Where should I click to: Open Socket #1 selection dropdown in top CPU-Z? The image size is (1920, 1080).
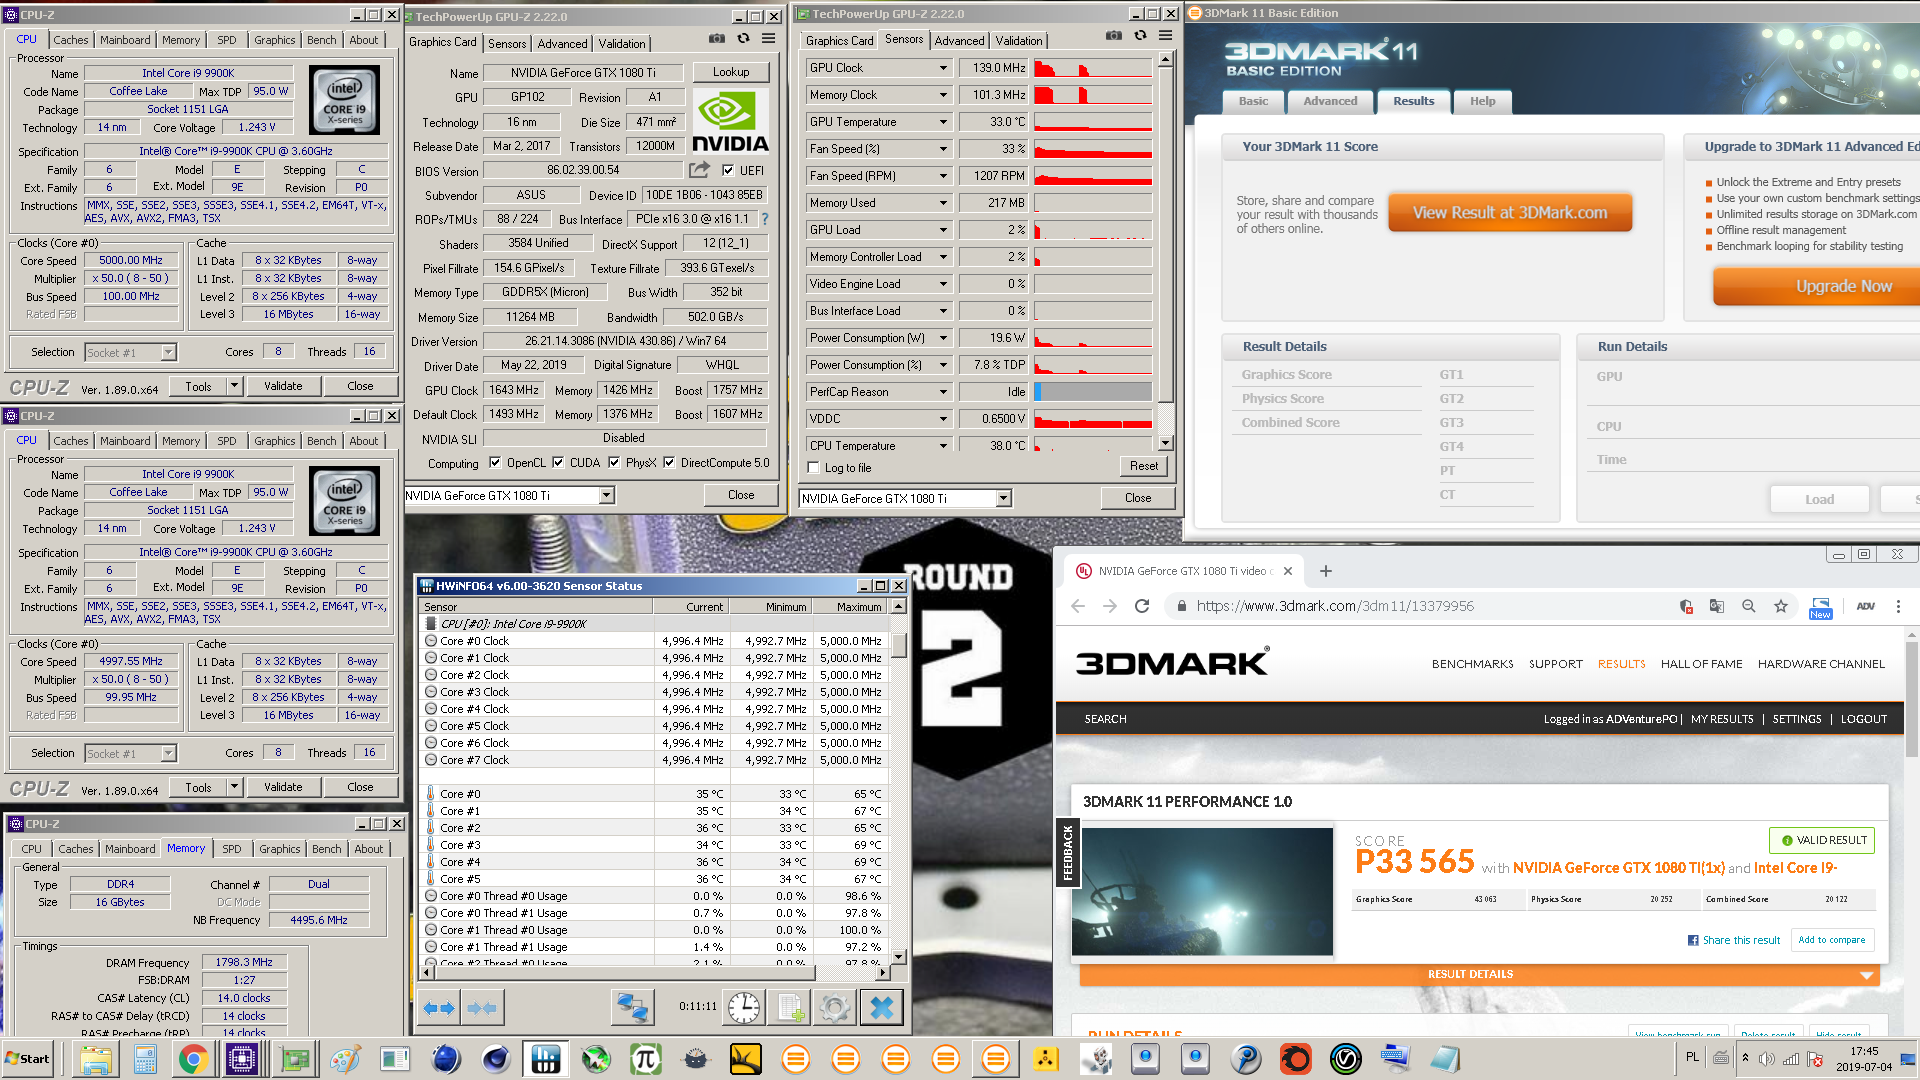[x=168, y=352]
